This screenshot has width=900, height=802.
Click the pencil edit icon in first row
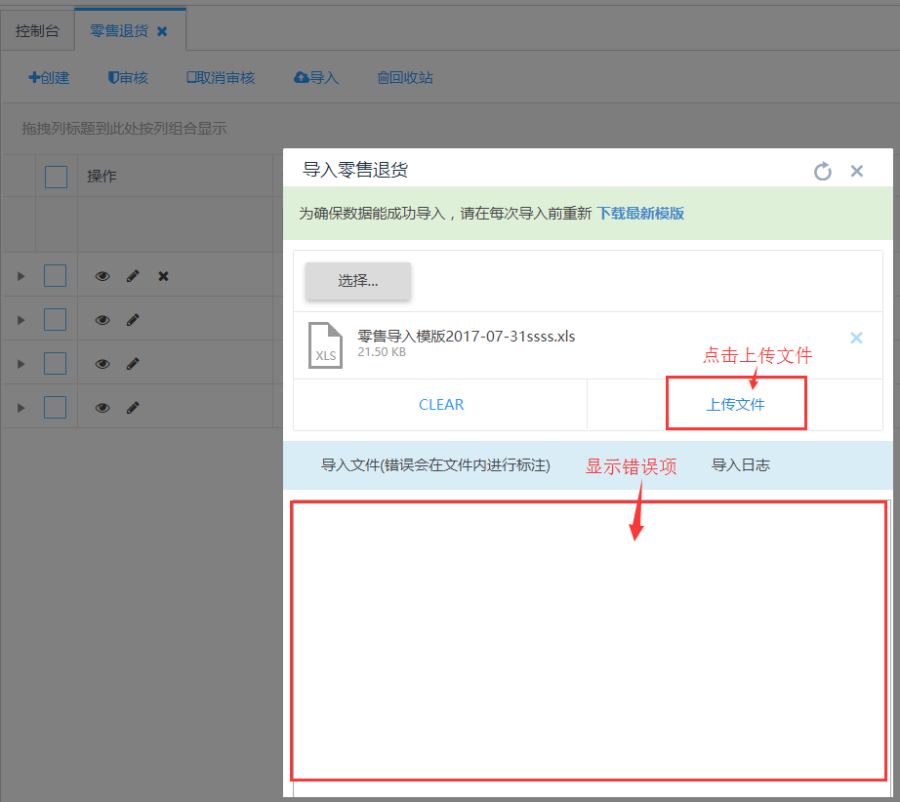tap(132, 276)
